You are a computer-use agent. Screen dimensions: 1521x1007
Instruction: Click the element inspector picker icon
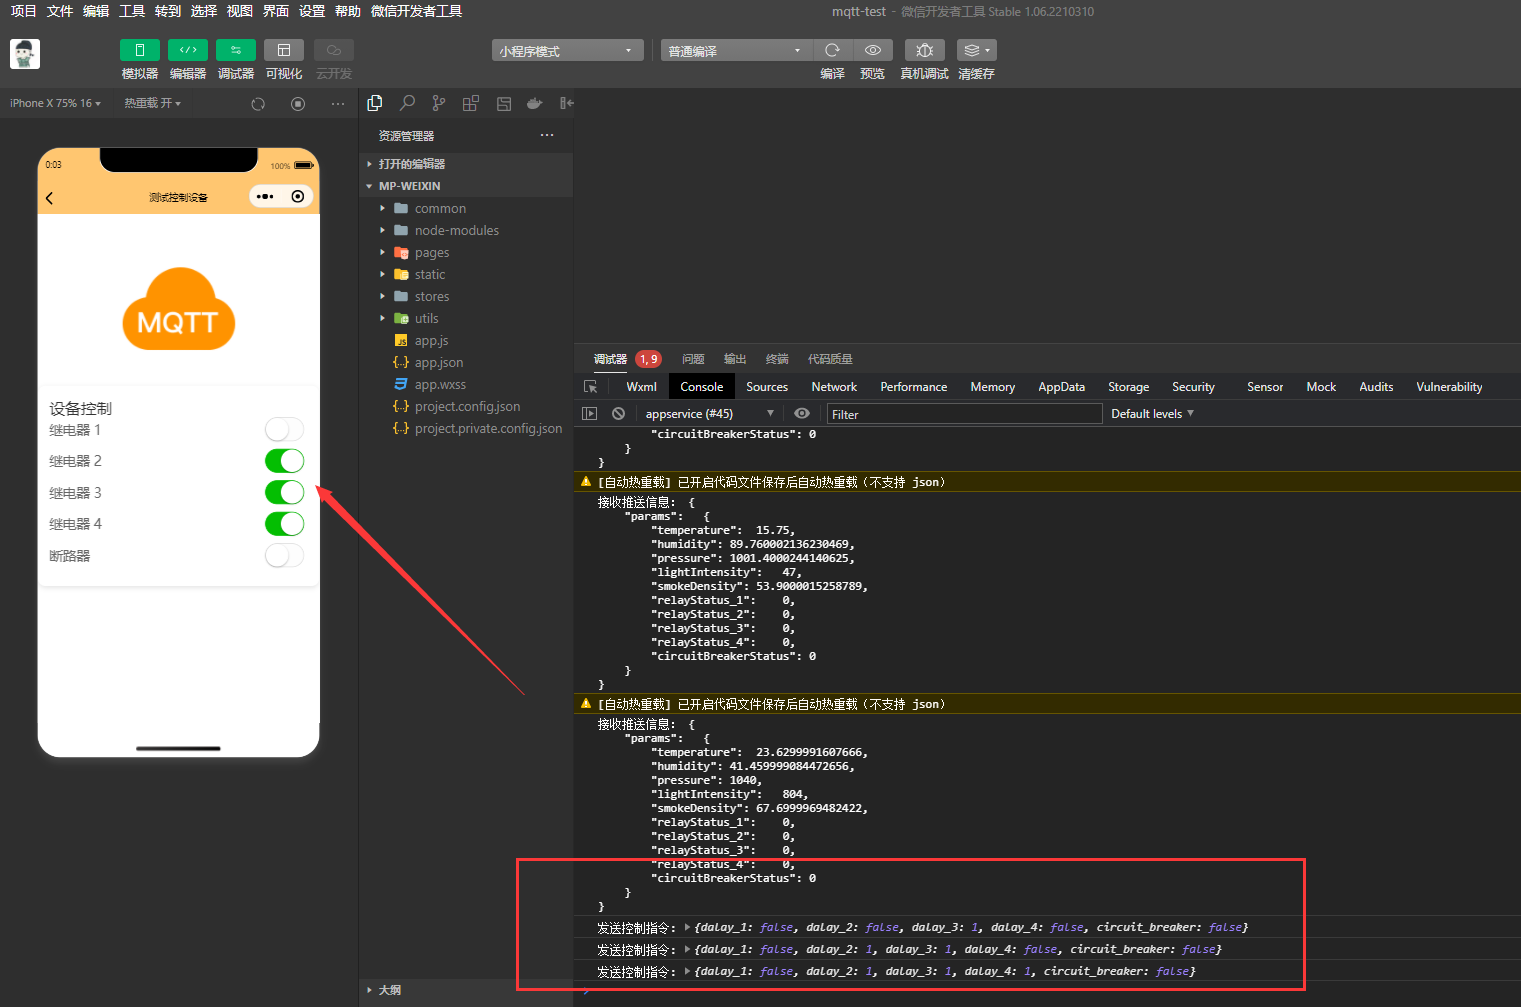tap(591, 387)
